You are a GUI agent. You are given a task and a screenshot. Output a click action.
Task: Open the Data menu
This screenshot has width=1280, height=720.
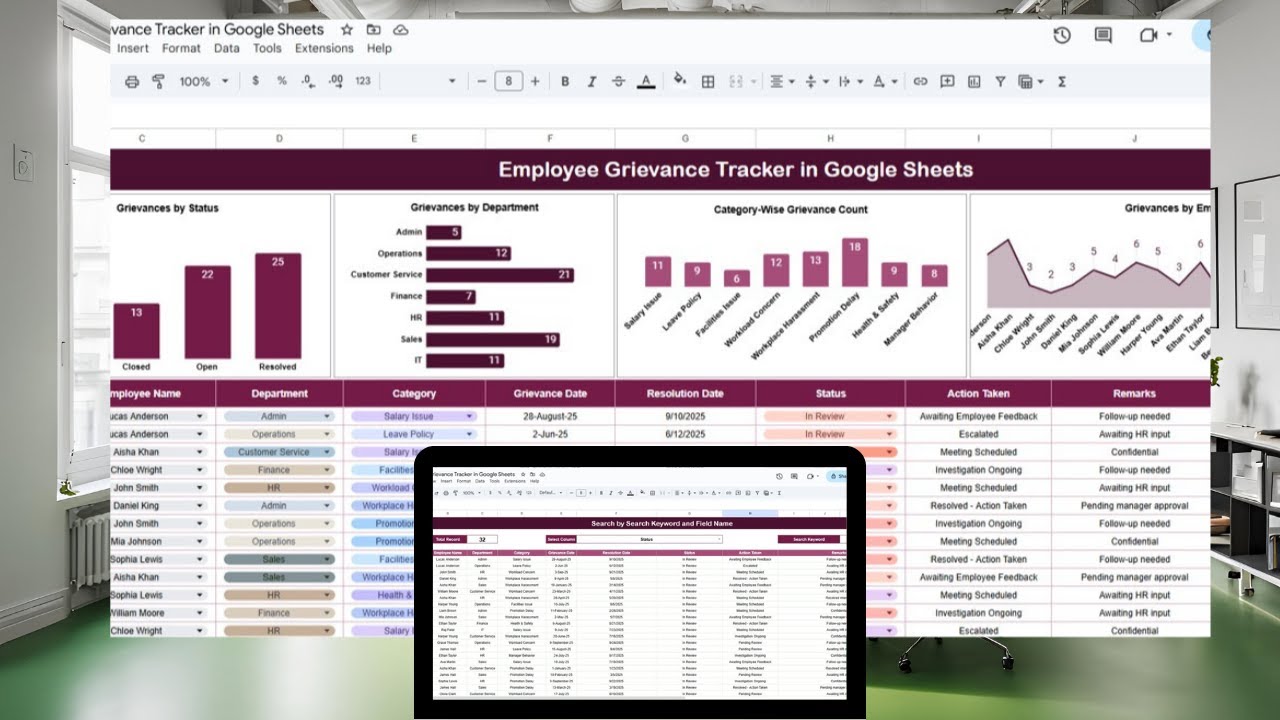pyautogui.click(x=227, y=48)
